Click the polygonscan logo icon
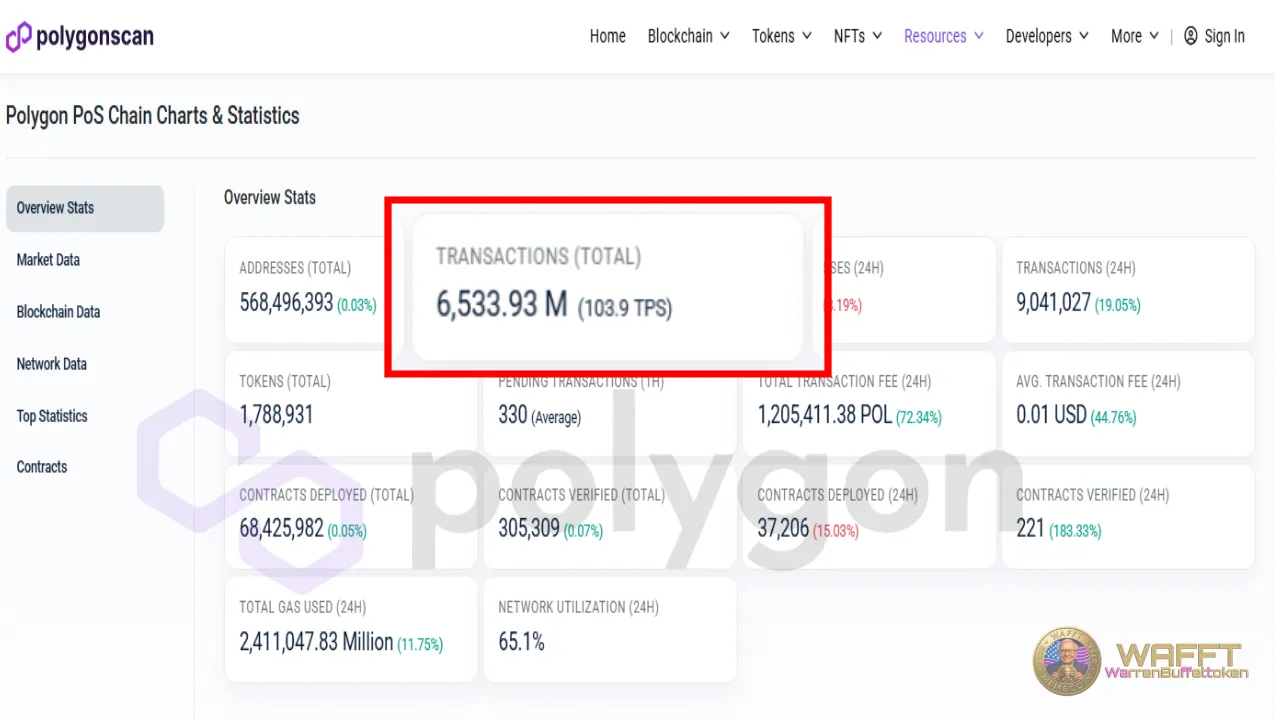This screenshot has height=720, width=1280. click(19, 37)
